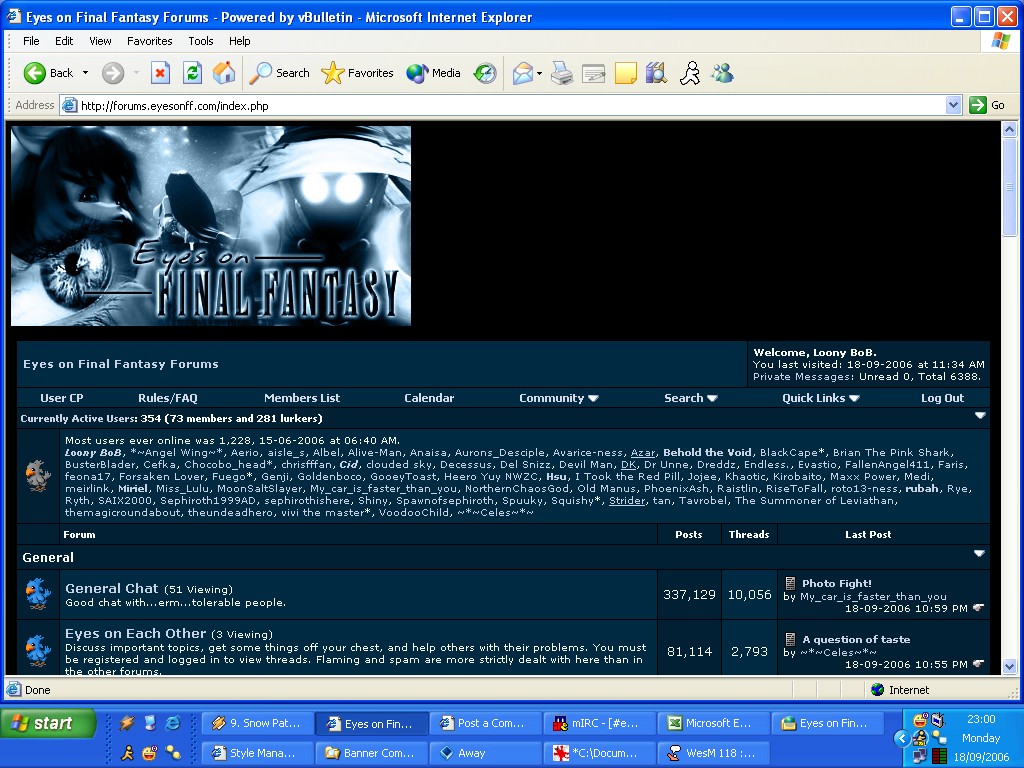The width and height of the screenshot is (1024, 768).
Task: Open the Help menu
Action: tap(240, 41)
